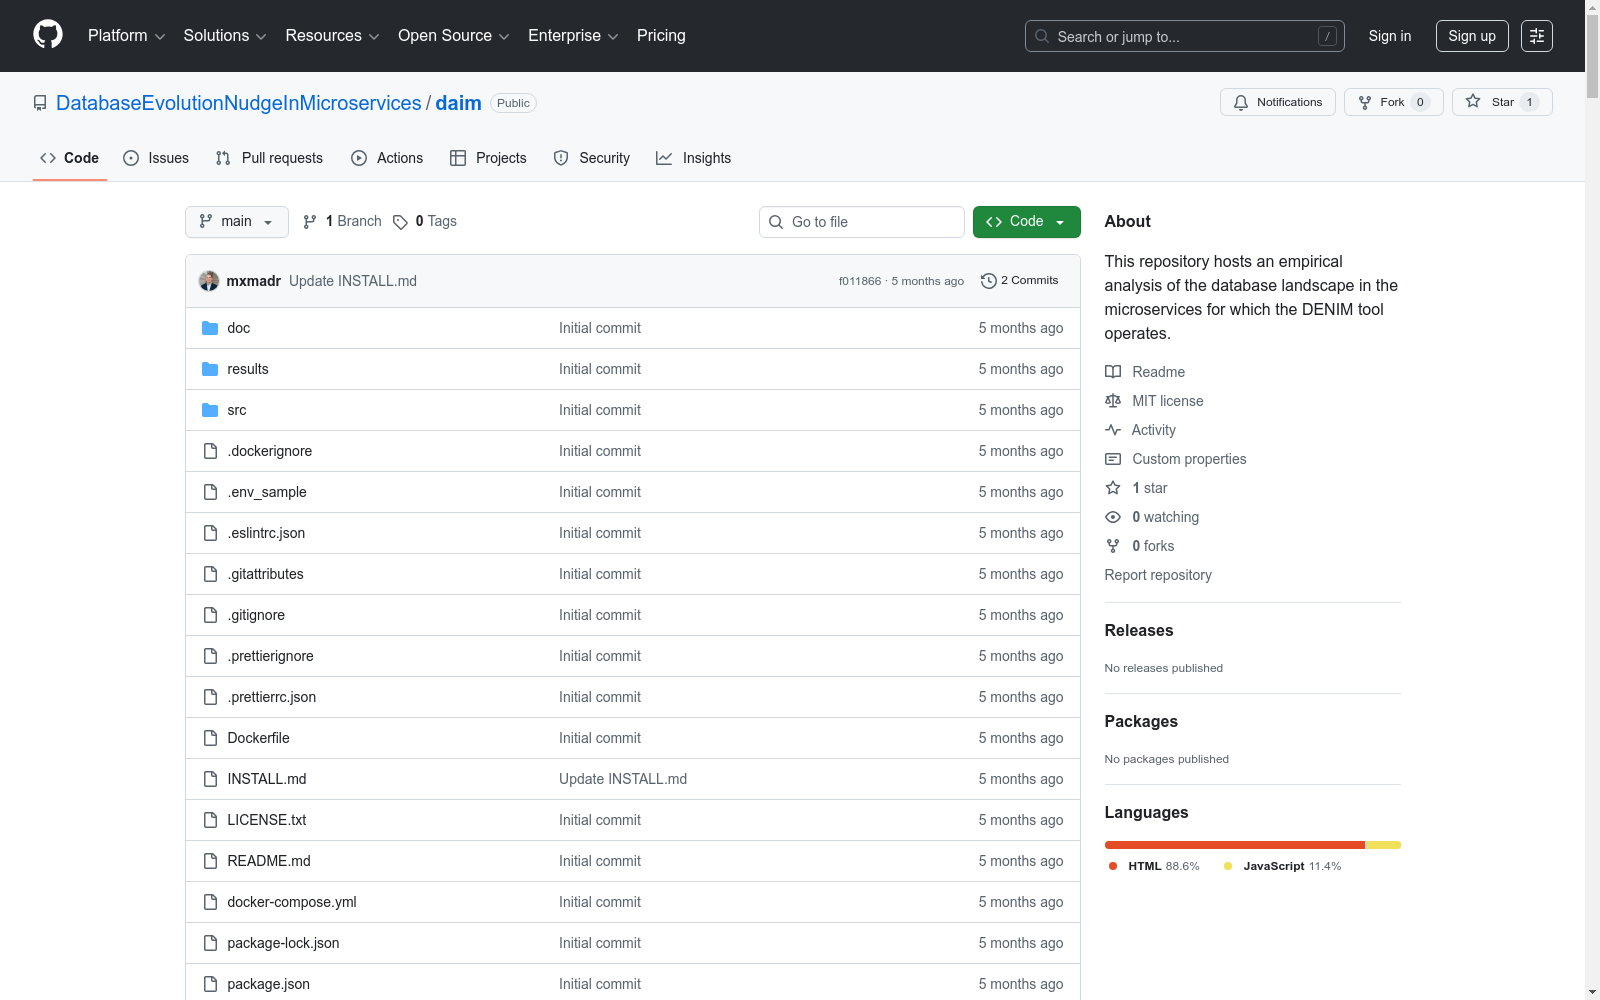1600x1000 pixels.
Task: Open the DatabaseEvolutionNudgeInMicroservices organization link
Action: coord(239,103)
